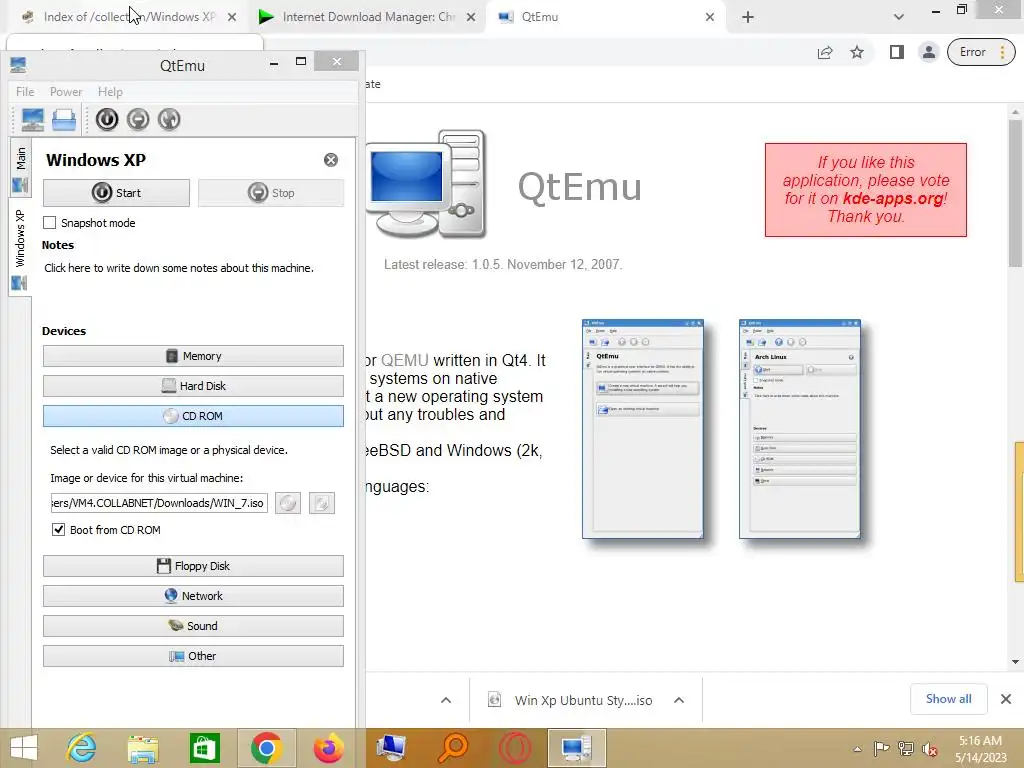Close the Windows XP machine tab icon
This screenshot has width=1024, height=768.
click(331, 160)
